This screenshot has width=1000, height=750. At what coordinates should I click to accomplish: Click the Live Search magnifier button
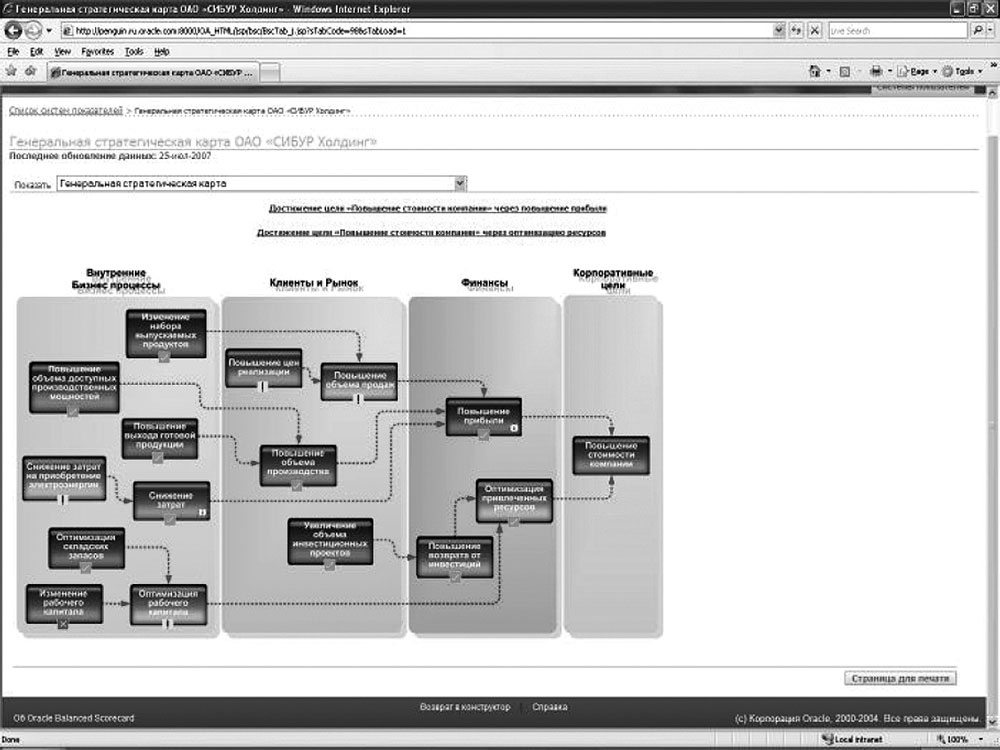tap(978, 30)
